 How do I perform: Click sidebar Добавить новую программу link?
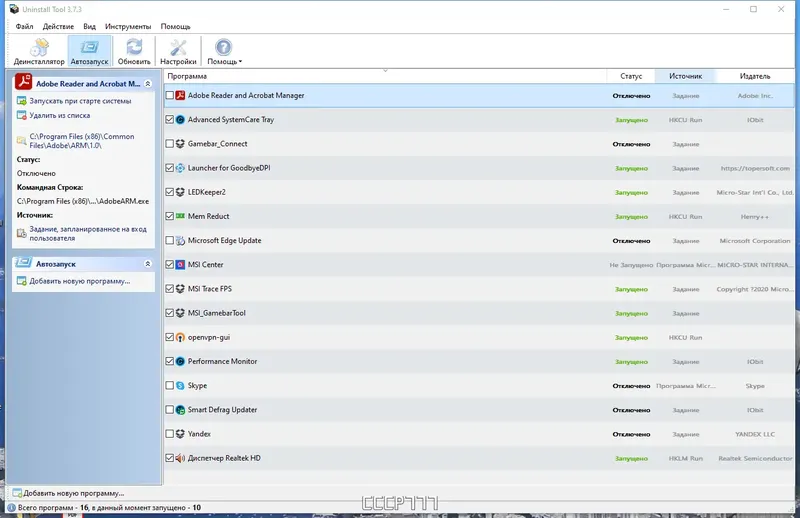[x=80, y=281]
